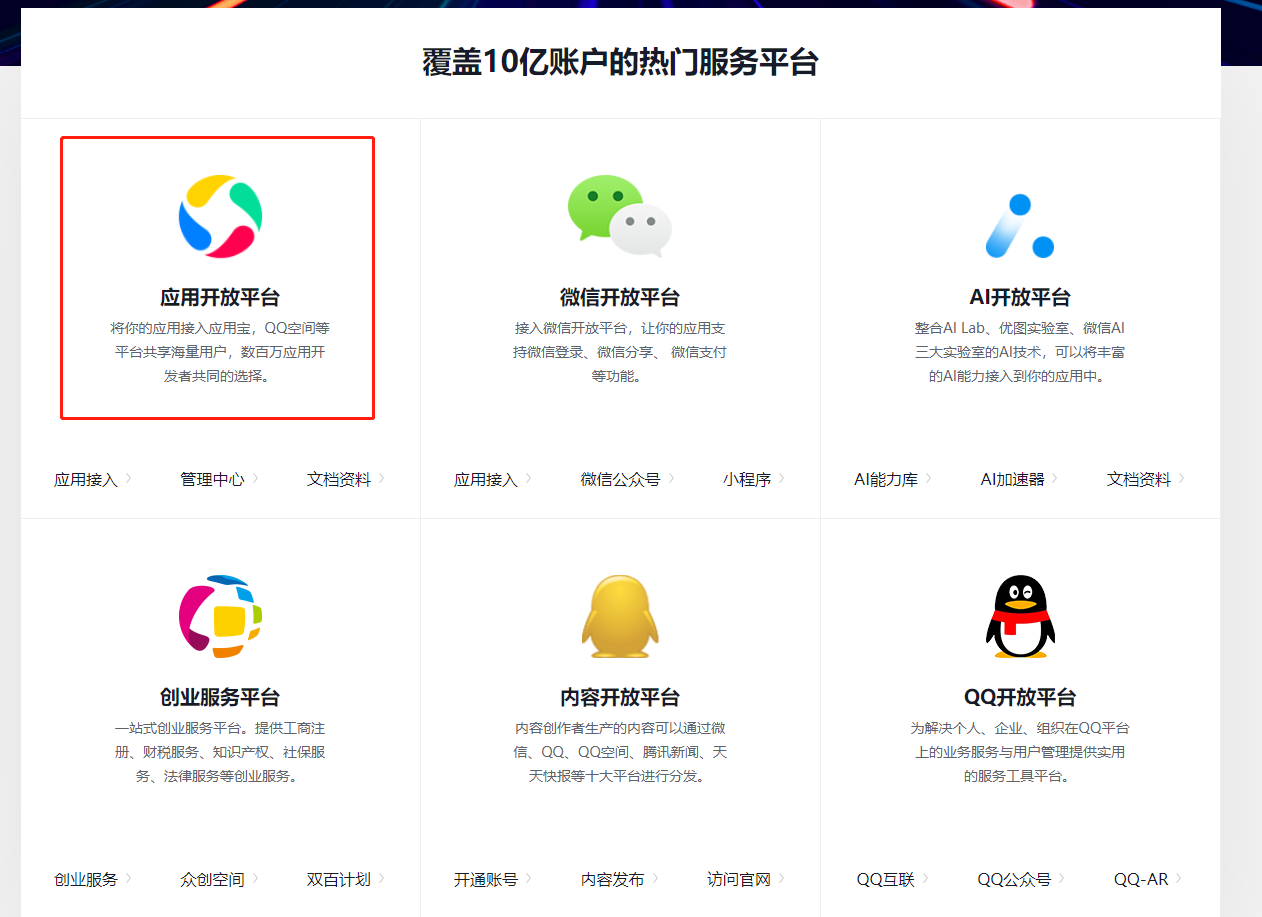This screenshot has width=1262, height=917.
Task: Click the QQ-AR link
Action: [1141, 879]
